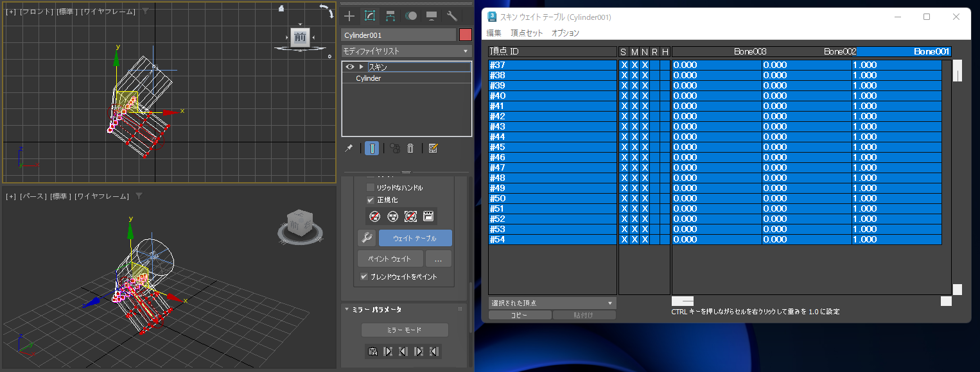
Task: Open [パース] viewport view menu
Action: [x=34, y=196]
